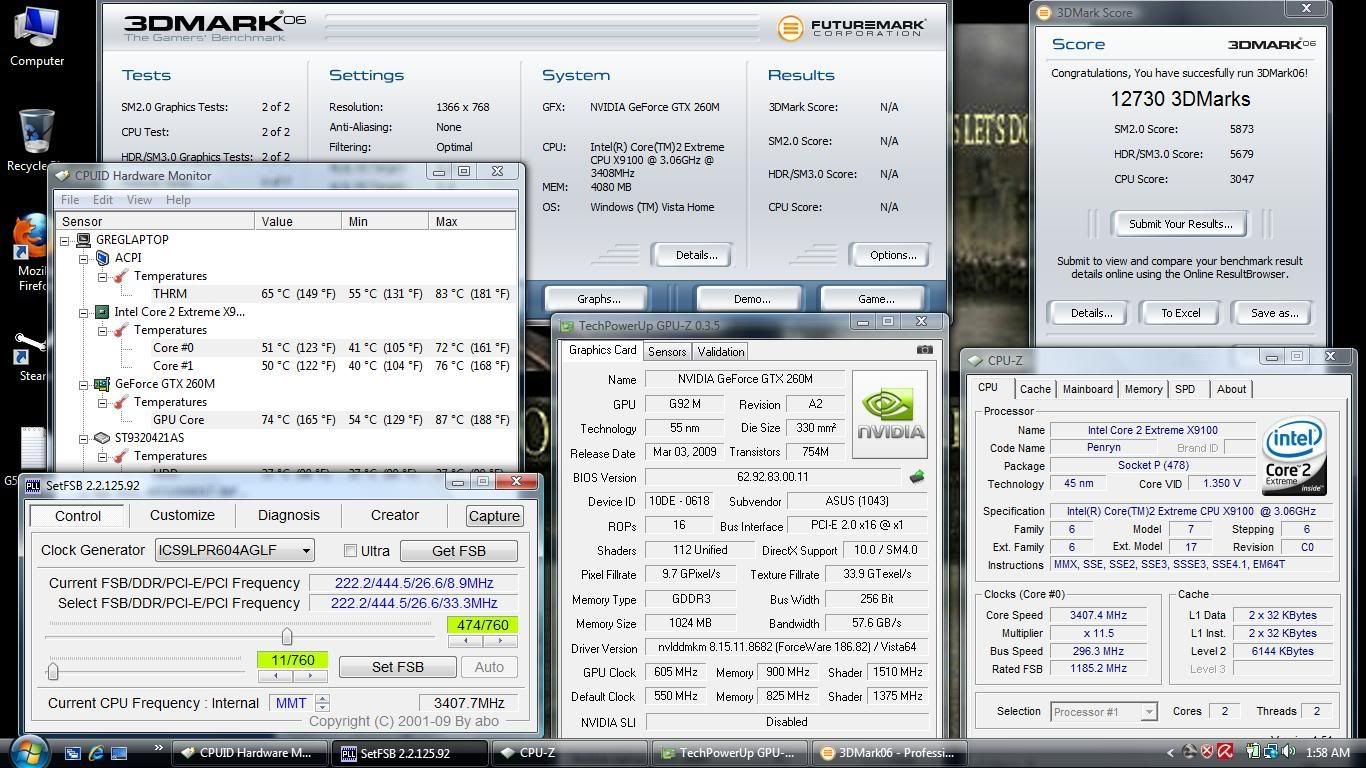Open Internet Explorer from quick launch
Viewport: 1366px width, 768px height.
(96, 753)
